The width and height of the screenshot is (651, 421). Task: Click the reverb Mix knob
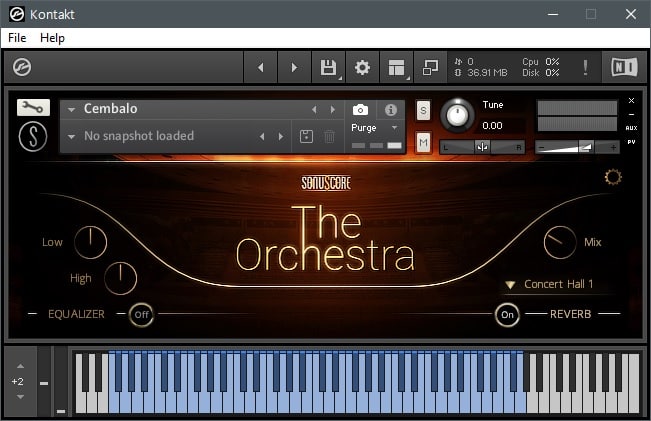[x=560, y=242]
